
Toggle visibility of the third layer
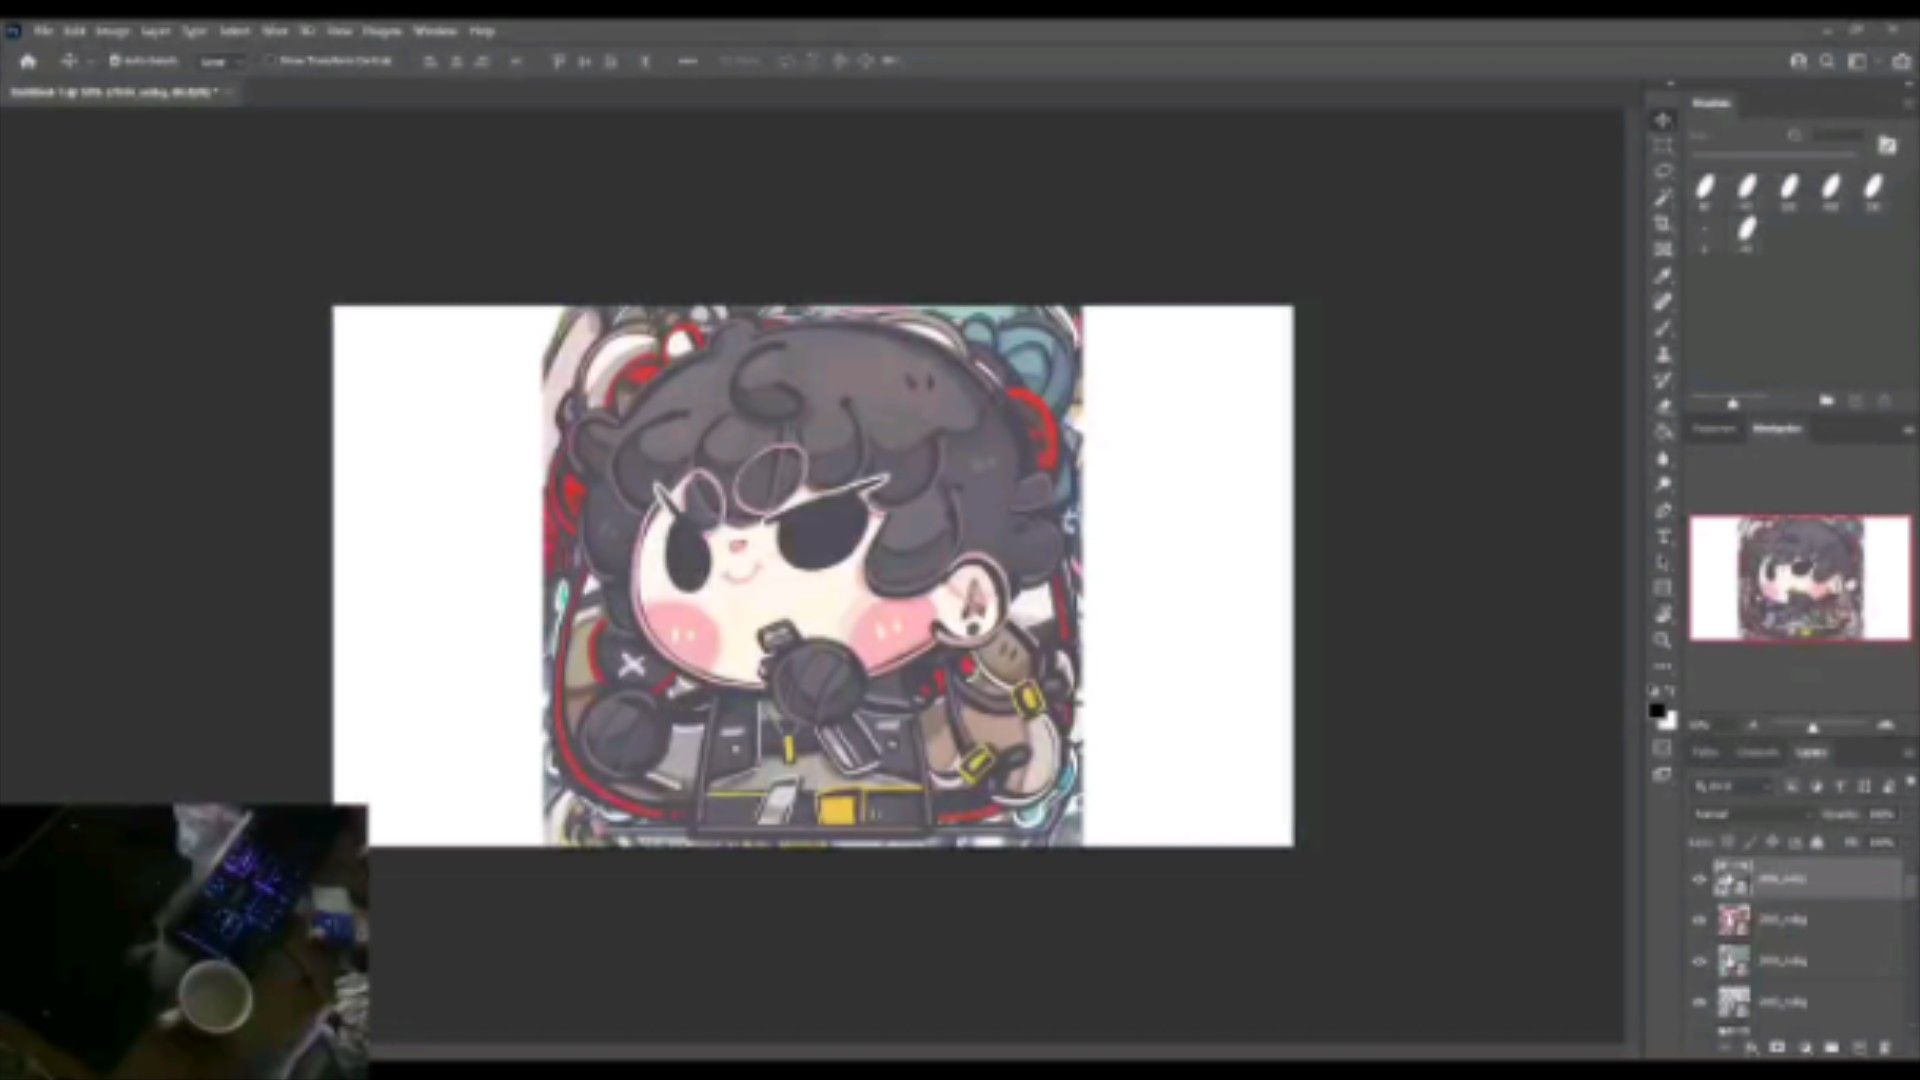[x=1699, y=961]
